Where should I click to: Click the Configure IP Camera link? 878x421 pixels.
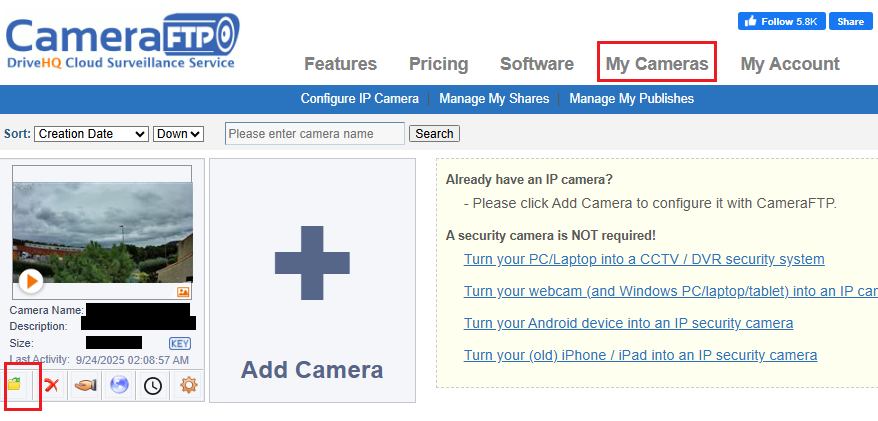[x=359, y=99]
